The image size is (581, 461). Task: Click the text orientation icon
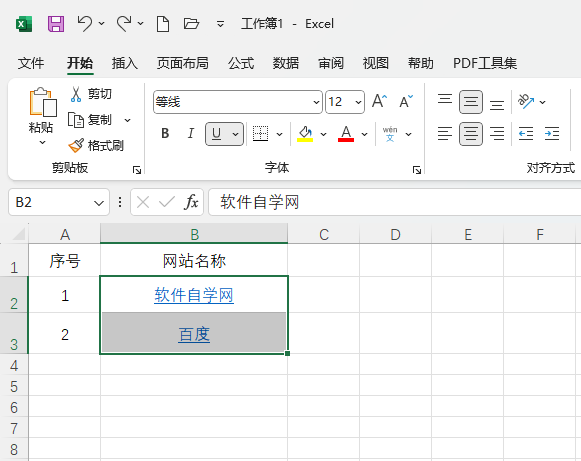526,101
